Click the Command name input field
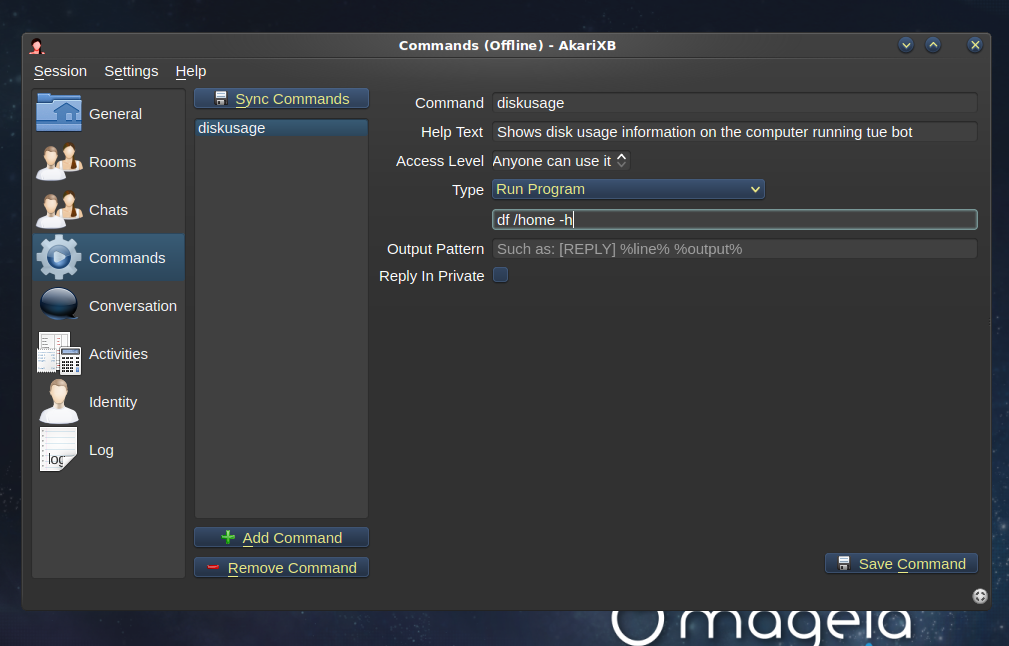The width and height of the screenshot is (1009, 646). [735, 103]
